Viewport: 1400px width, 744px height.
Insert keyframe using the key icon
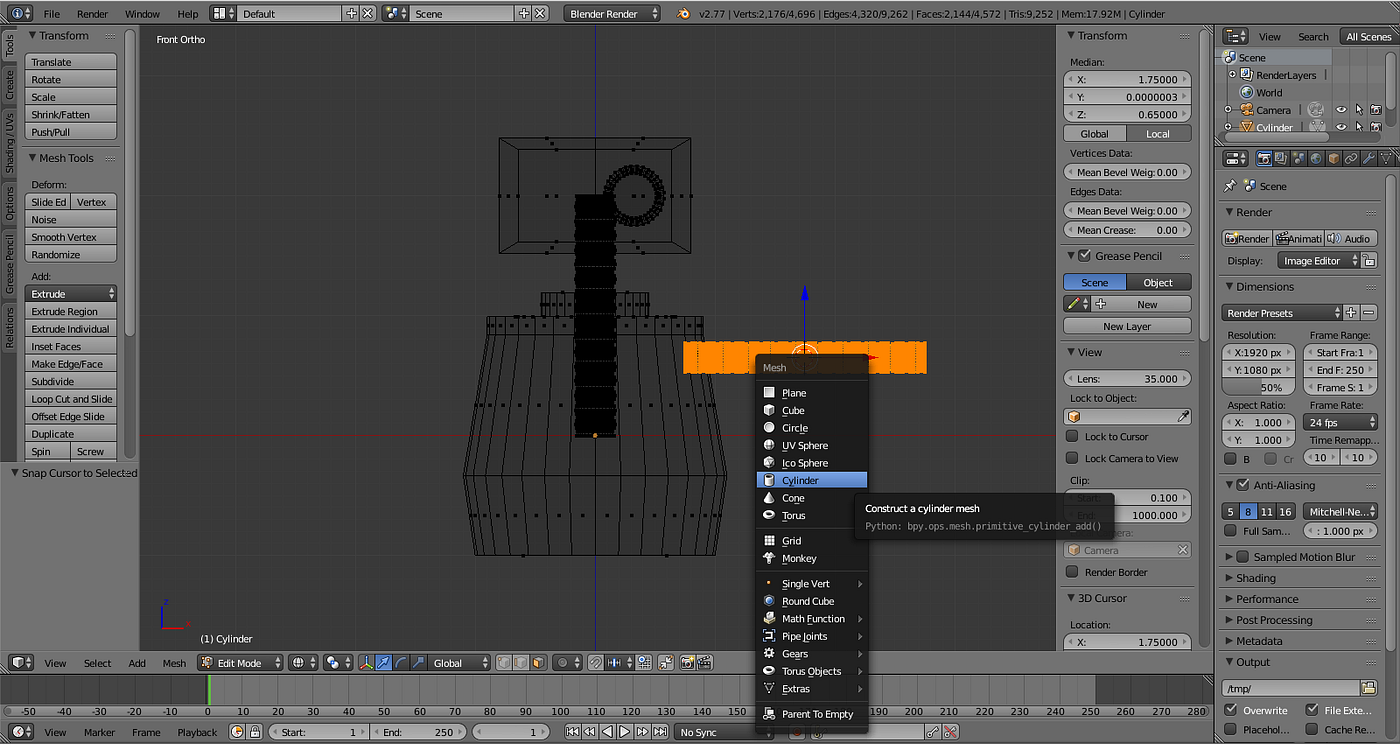click(x=932, y=732)
